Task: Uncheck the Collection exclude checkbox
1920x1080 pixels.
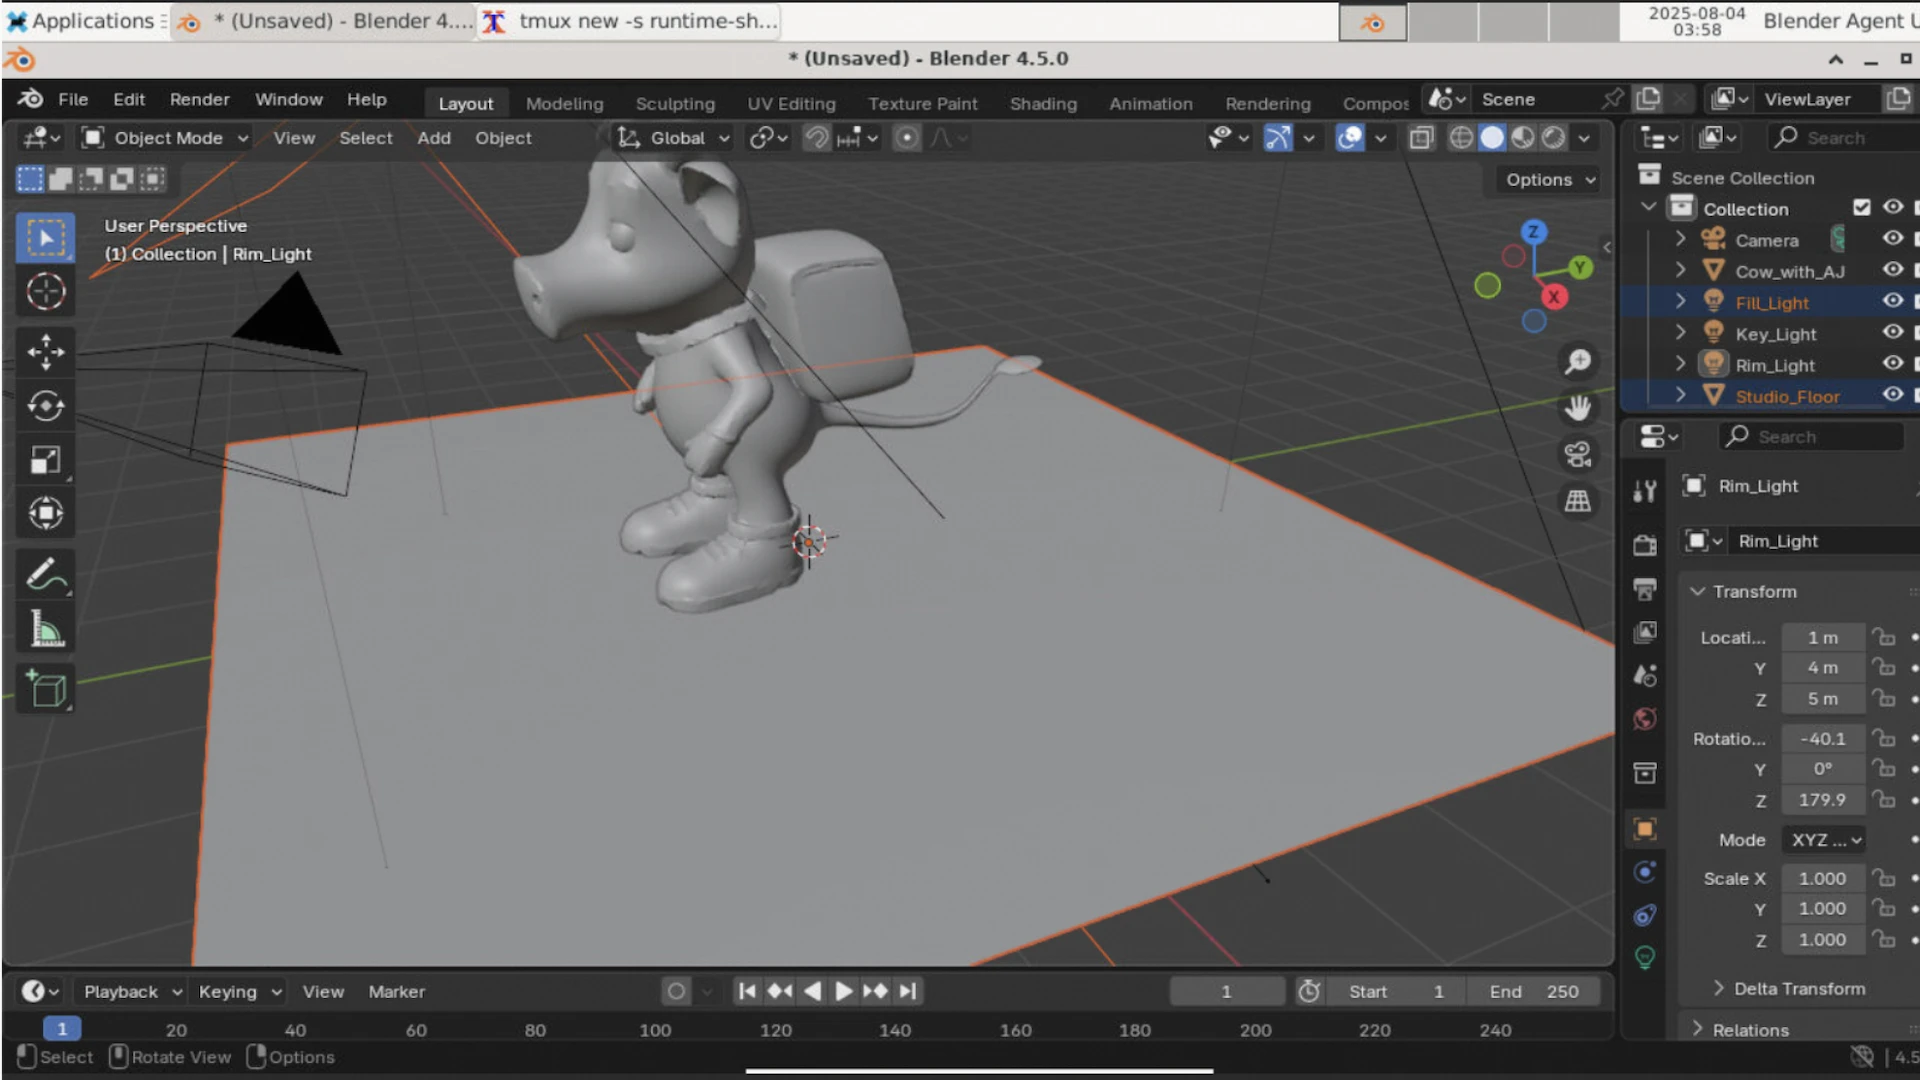Action: [x=1861, y=207]
